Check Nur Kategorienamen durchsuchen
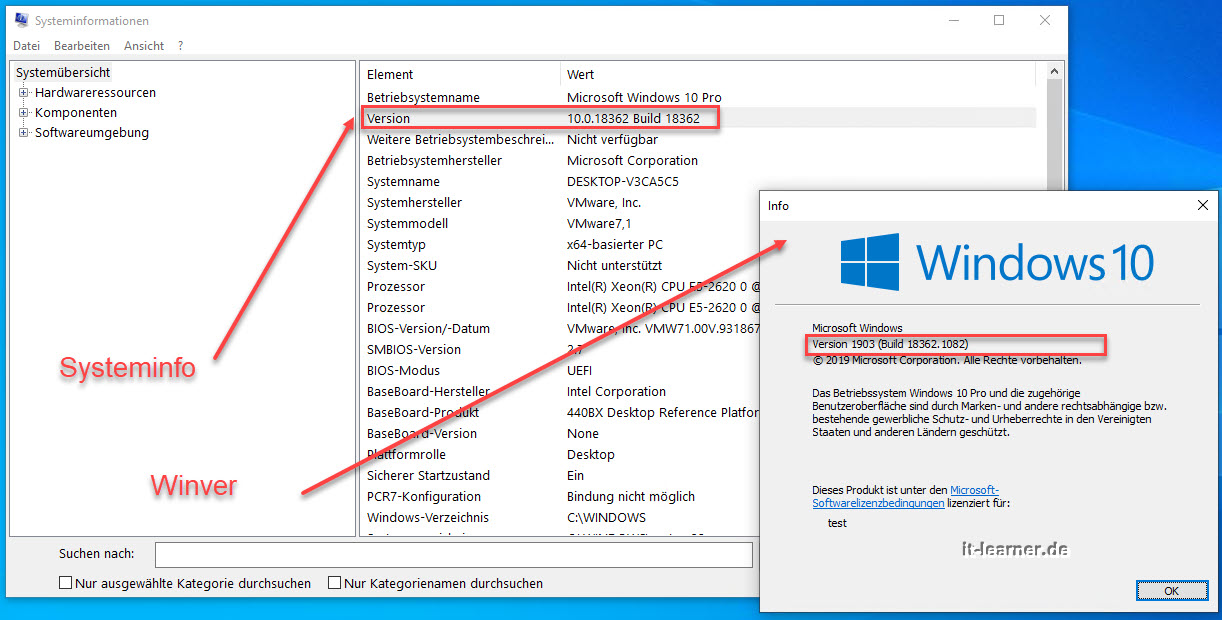 click(335, 583)
